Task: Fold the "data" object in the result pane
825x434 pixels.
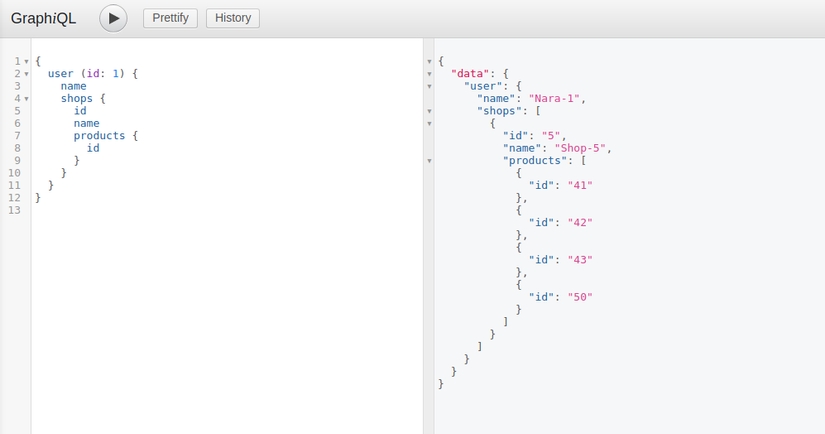Action: coord(429,74)
